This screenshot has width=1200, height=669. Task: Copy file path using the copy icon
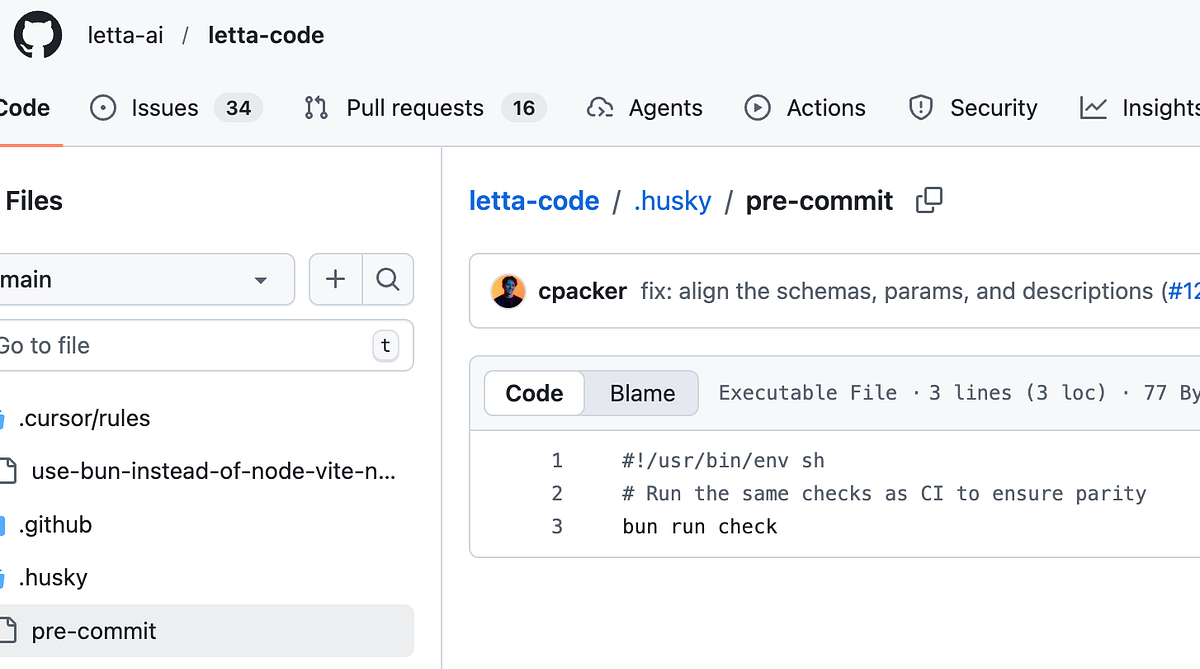[x=929, y=200]
